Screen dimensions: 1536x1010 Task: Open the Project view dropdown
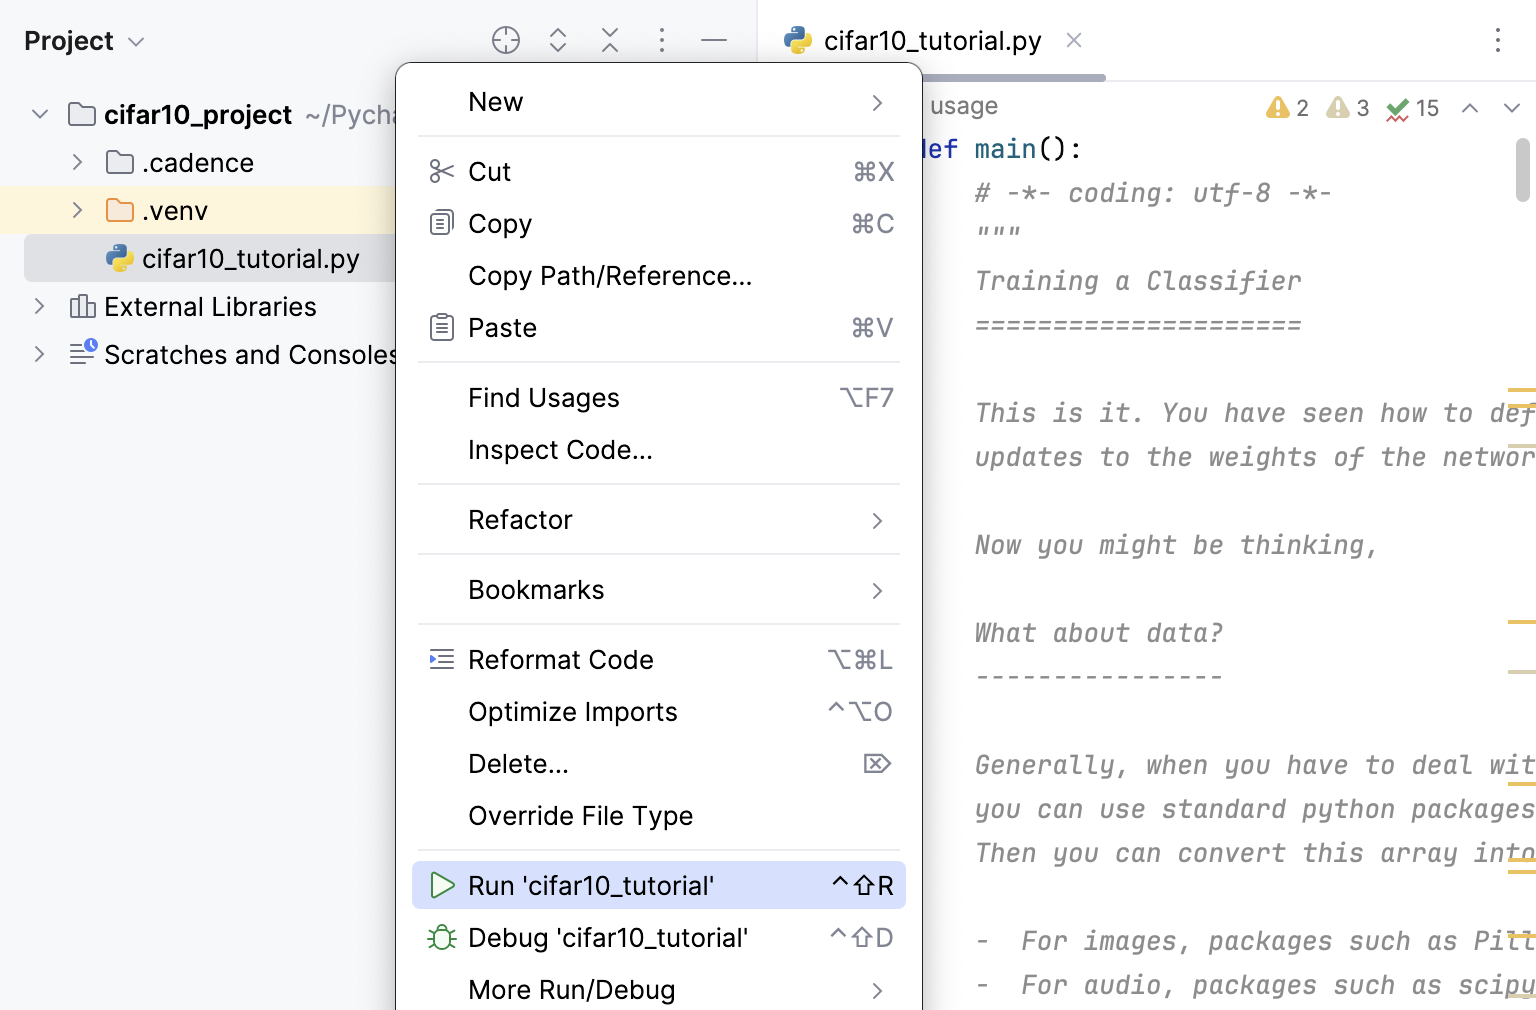click(x=86, y=41)
